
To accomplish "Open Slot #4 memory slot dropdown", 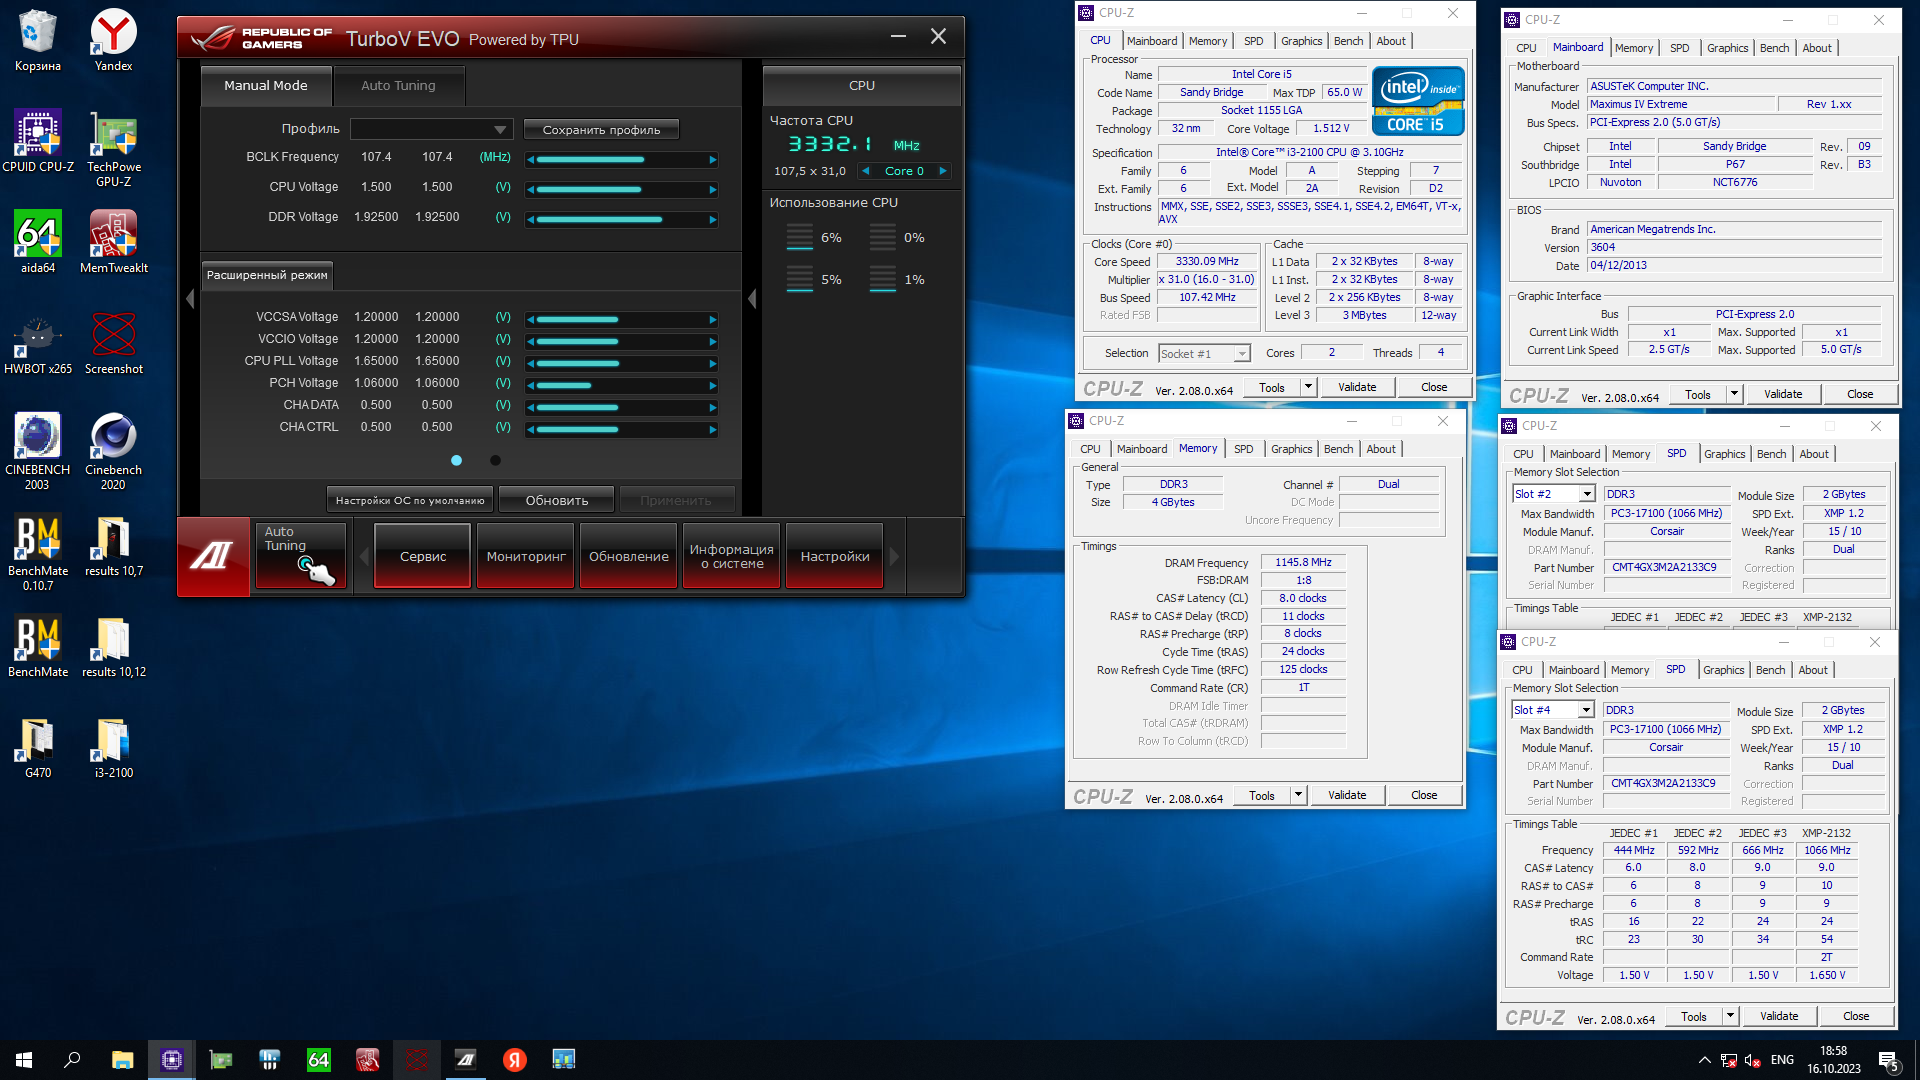I will 1551,710.
